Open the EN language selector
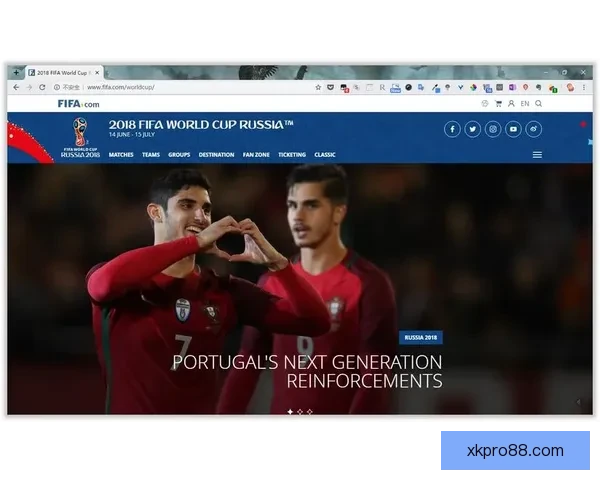This screenshot has width=600, height=480. 525,103
